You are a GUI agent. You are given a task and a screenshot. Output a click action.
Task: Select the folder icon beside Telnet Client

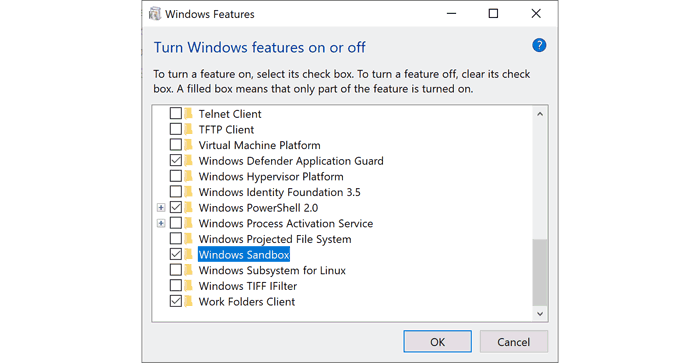pos(188,113)
